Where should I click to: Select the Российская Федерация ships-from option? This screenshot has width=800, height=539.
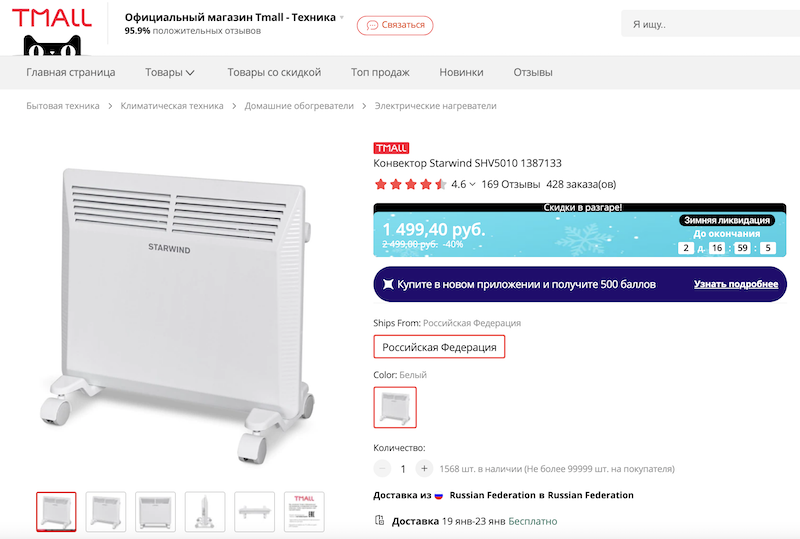click(x=439, y=347)
